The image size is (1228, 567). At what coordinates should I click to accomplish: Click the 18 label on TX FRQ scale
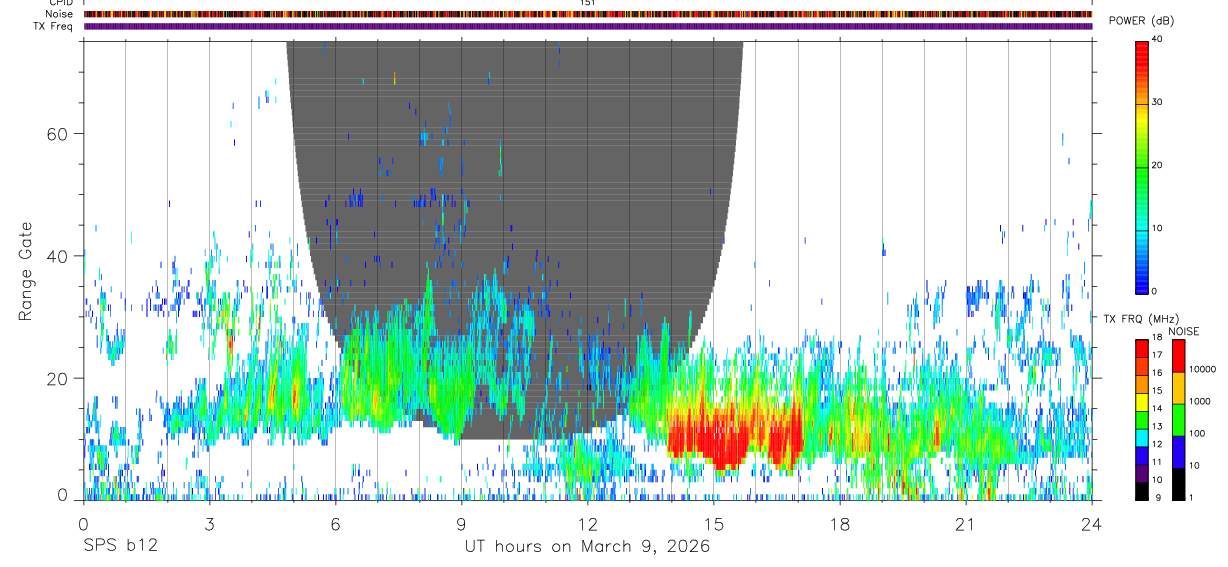click(1157, 338)
